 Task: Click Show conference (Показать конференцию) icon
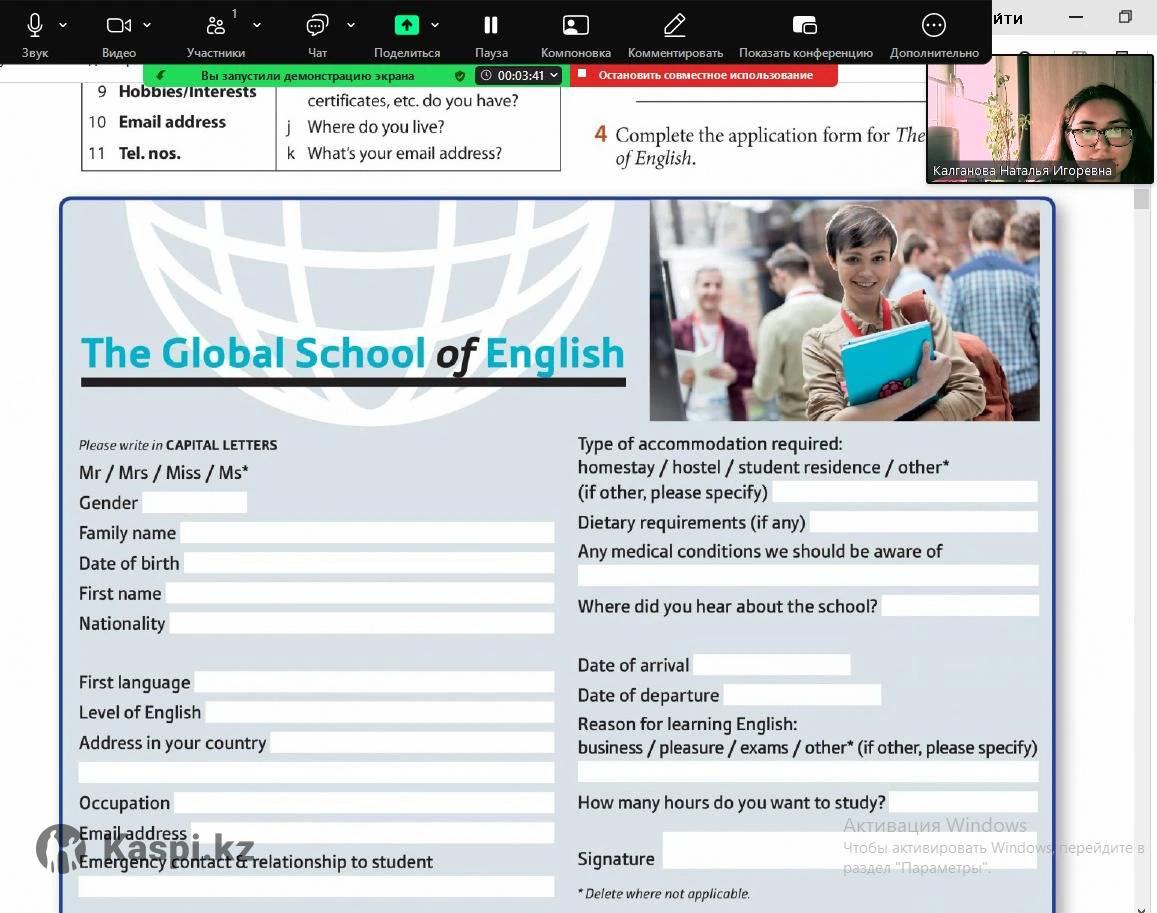805,26
